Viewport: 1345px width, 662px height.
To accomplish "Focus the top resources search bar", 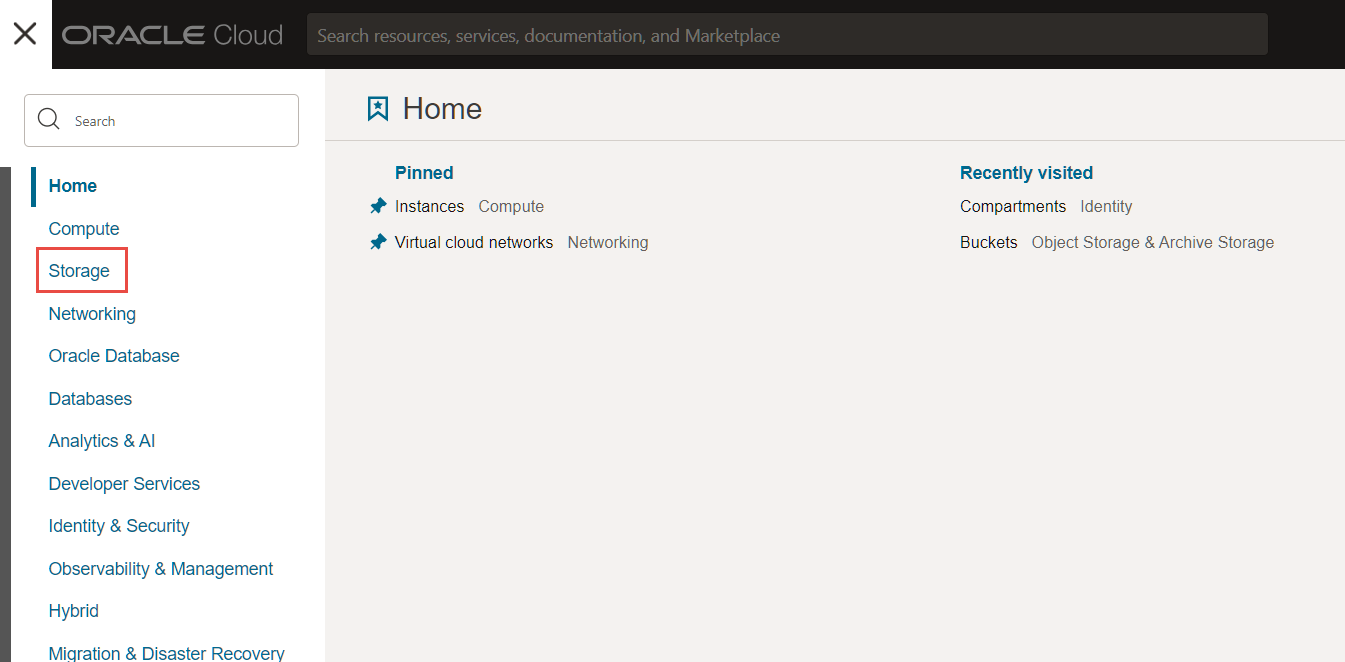I will coord(787,35).
